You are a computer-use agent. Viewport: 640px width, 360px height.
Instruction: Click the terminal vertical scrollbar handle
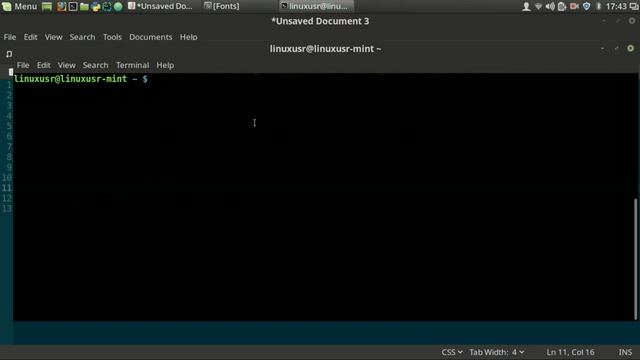coord(635,259)
